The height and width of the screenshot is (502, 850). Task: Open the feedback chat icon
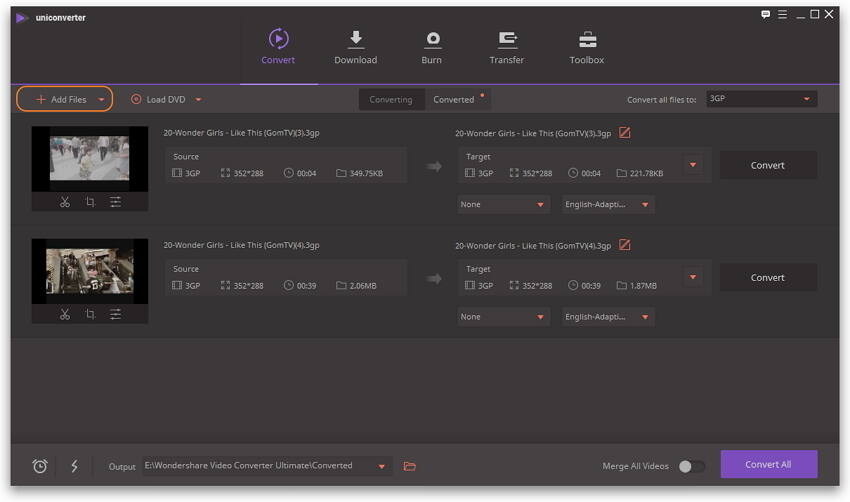click(x=765, y=15)
